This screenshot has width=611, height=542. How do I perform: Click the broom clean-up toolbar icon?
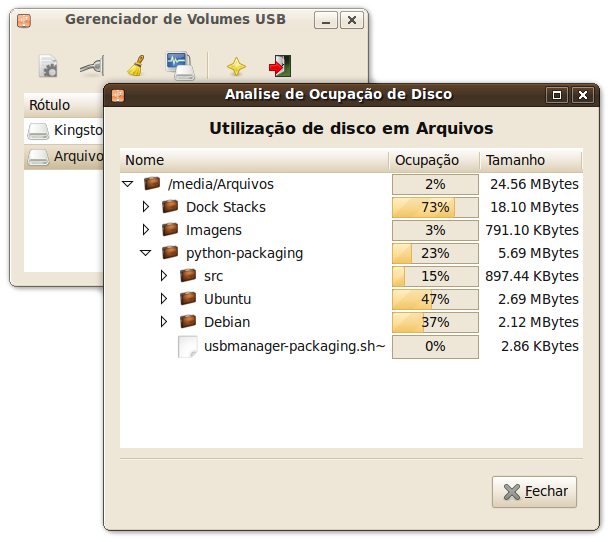coord(136,65)
